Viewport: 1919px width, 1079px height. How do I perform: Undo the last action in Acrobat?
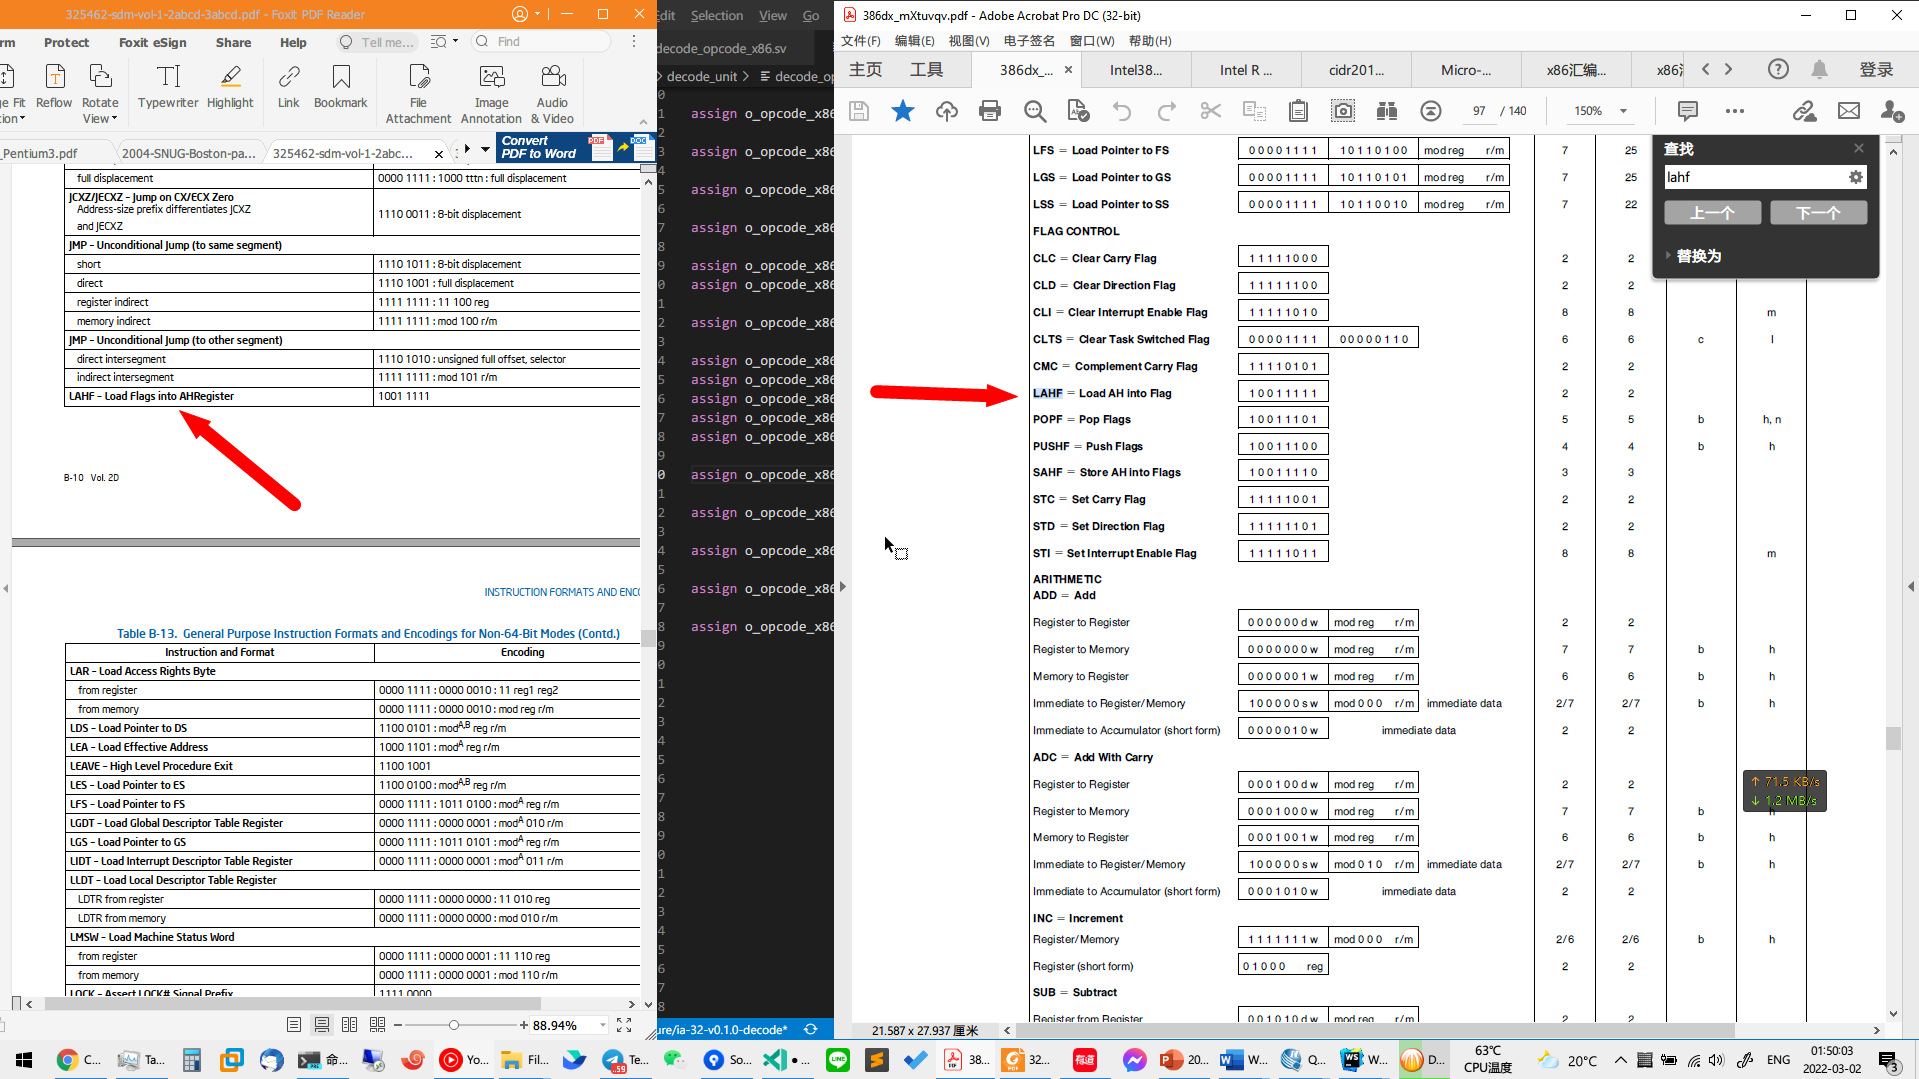[1122, 111]
